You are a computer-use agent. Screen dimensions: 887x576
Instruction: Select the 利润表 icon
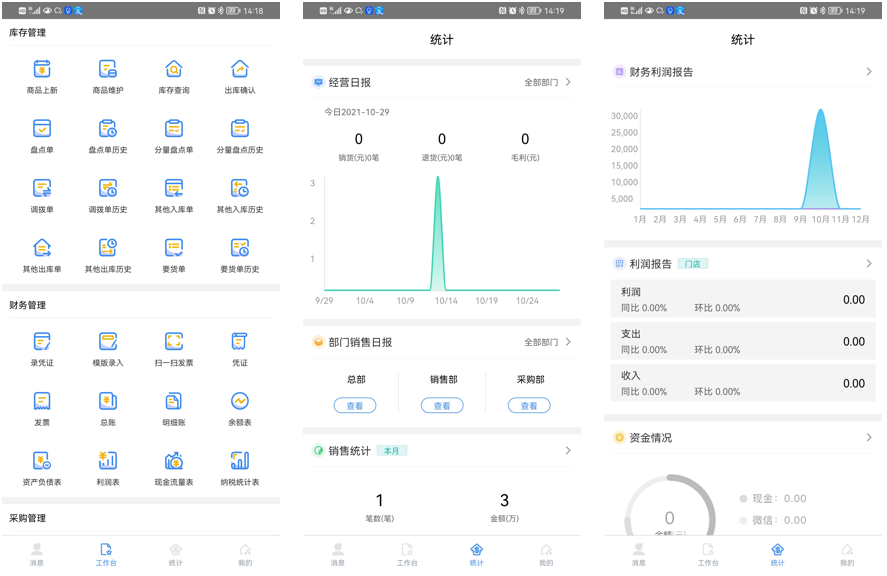tap(107, 463)
